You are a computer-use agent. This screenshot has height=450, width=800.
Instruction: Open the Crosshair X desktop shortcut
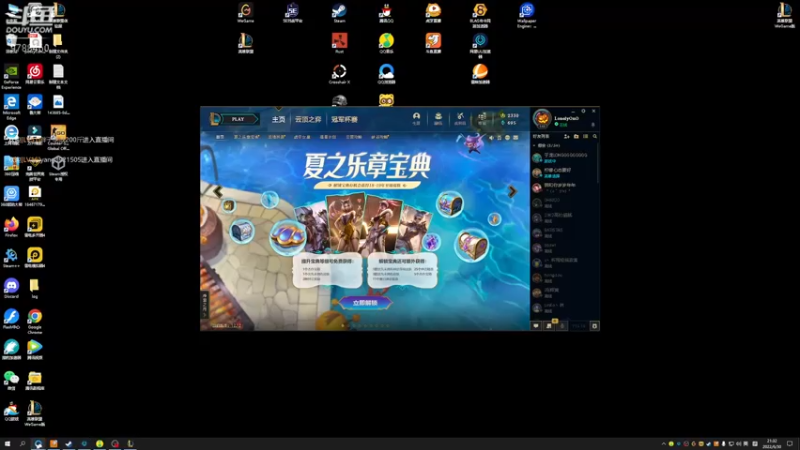[339, 73]
